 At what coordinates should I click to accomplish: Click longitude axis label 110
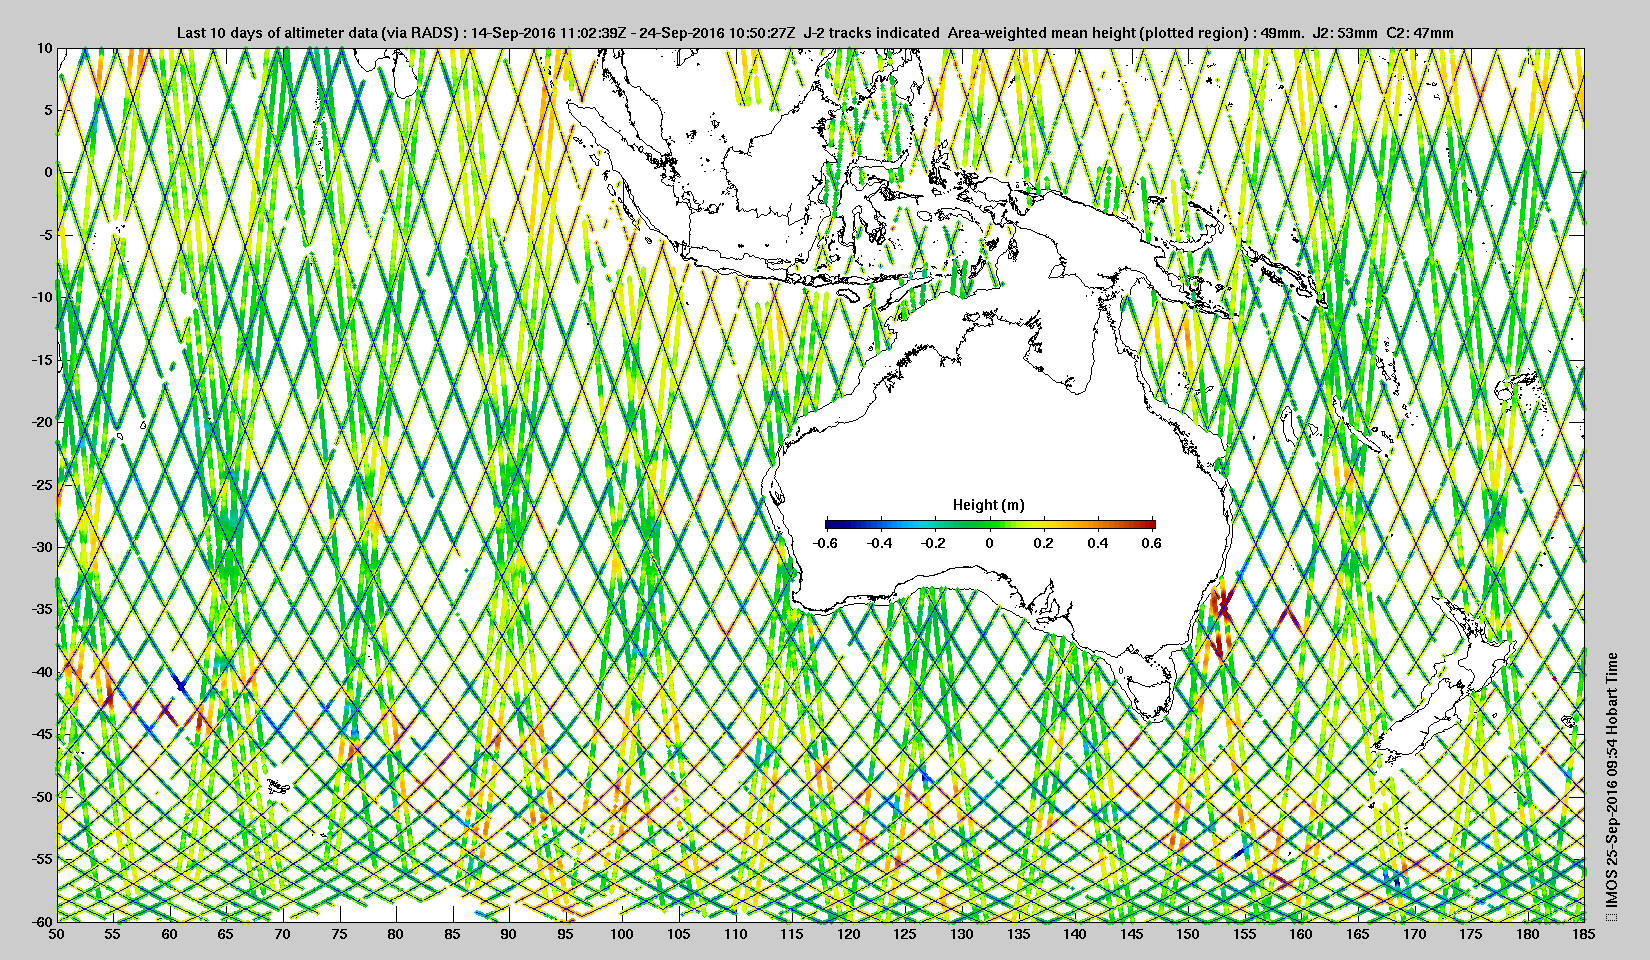tap(736, 935)
